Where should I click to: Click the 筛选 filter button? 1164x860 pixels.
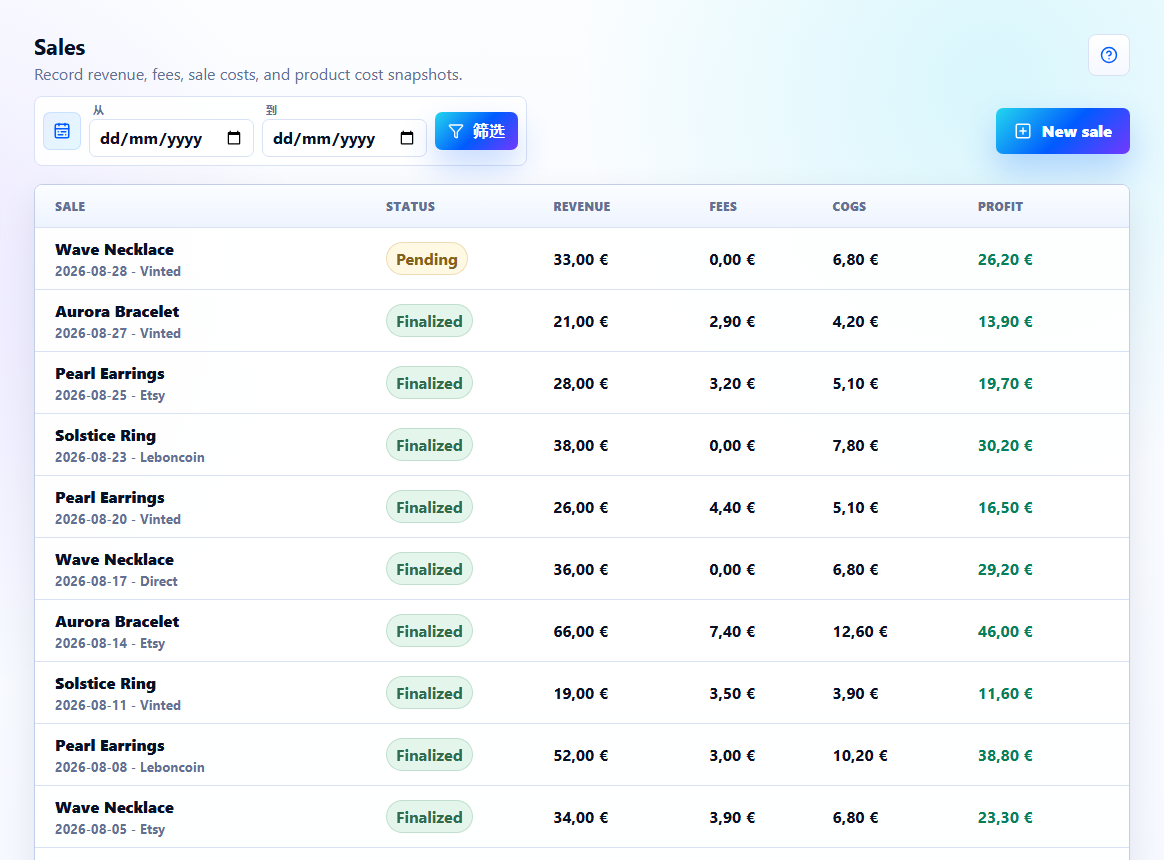[x=476, y=131]
